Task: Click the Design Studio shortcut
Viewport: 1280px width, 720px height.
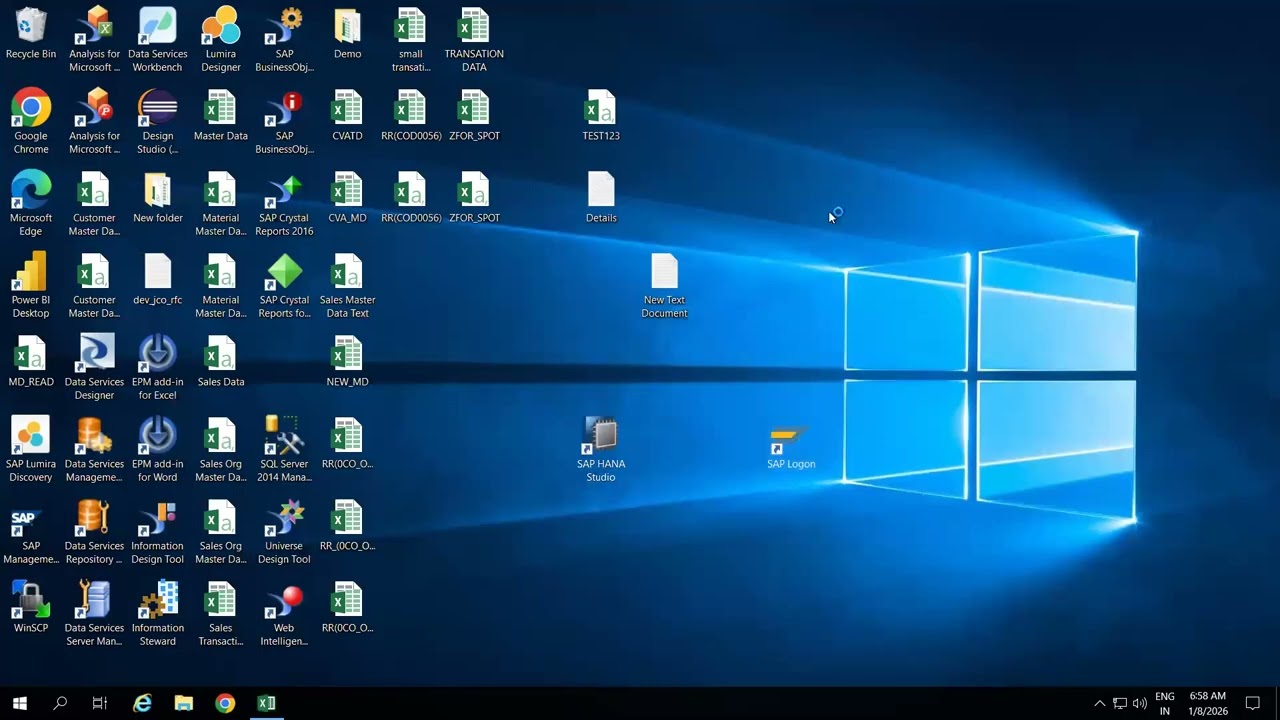Action: [158, 122]
